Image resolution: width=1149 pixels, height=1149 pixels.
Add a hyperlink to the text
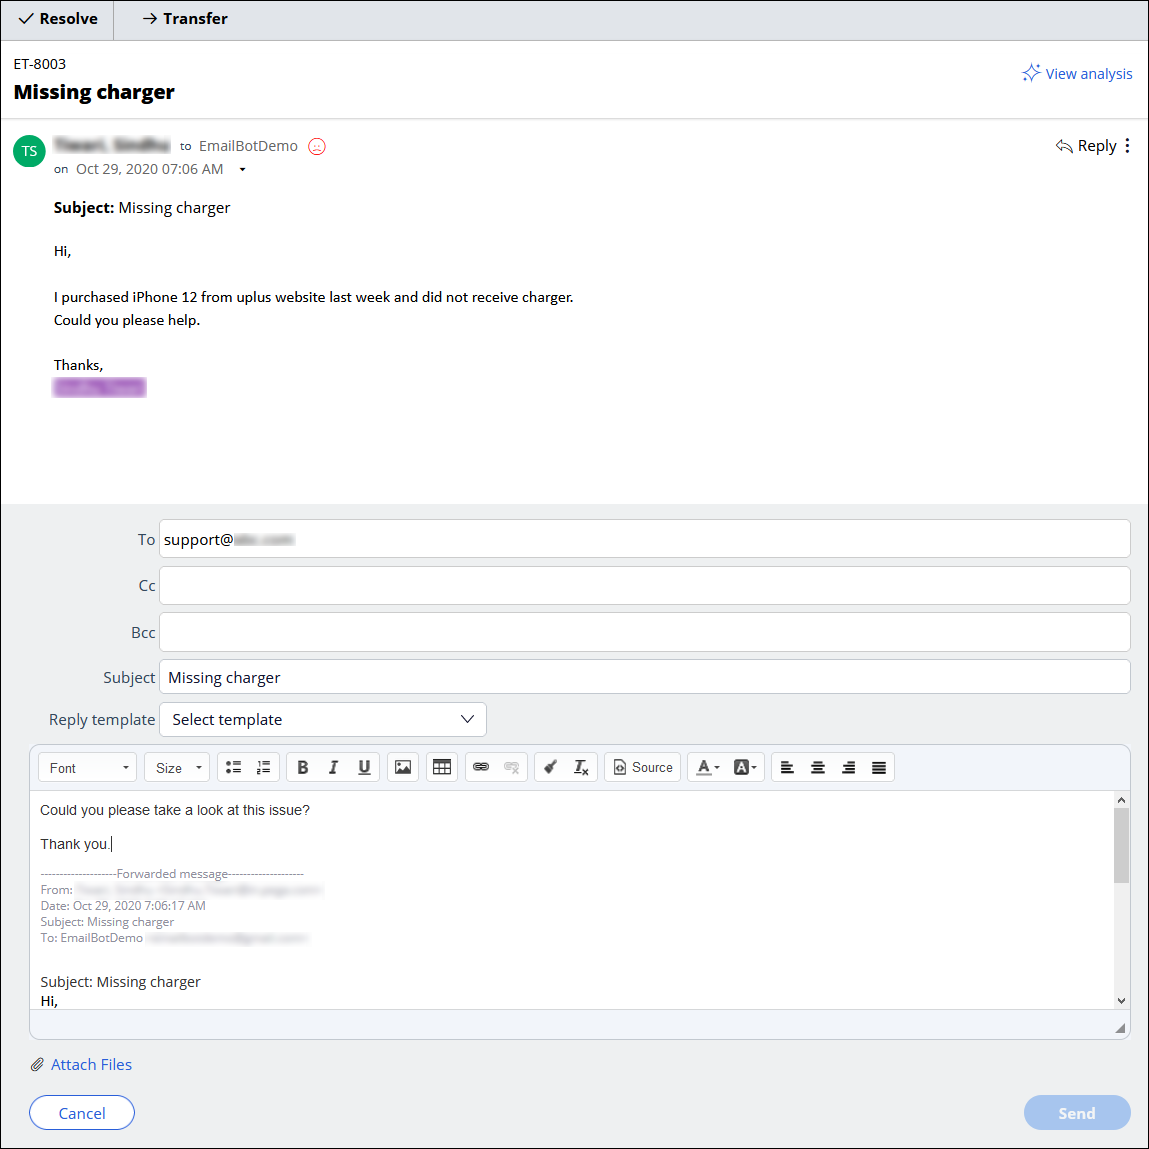coord(481,767)
